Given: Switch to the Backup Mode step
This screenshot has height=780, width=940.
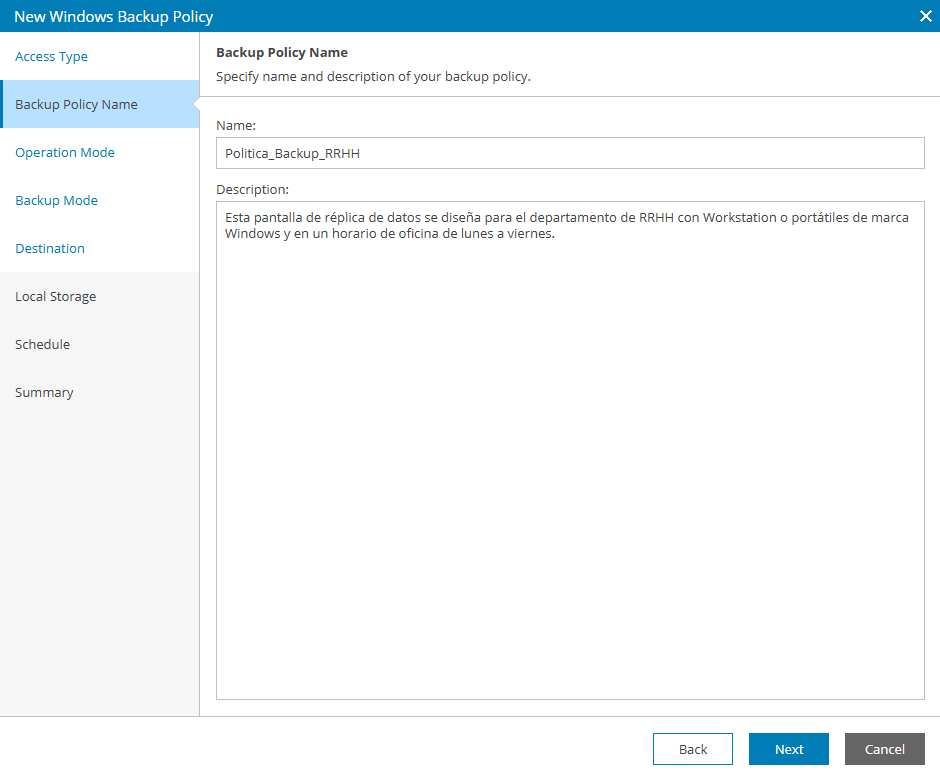Looking at the screenshot, I should (57, 201).
